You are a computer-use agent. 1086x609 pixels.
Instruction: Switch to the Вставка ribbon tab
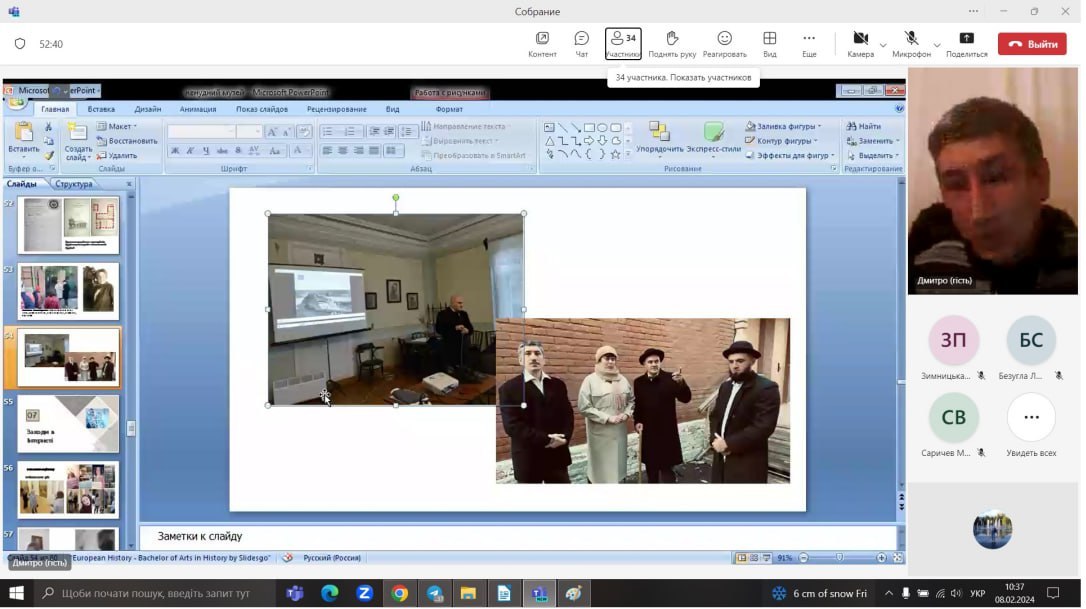coord(101,109)
